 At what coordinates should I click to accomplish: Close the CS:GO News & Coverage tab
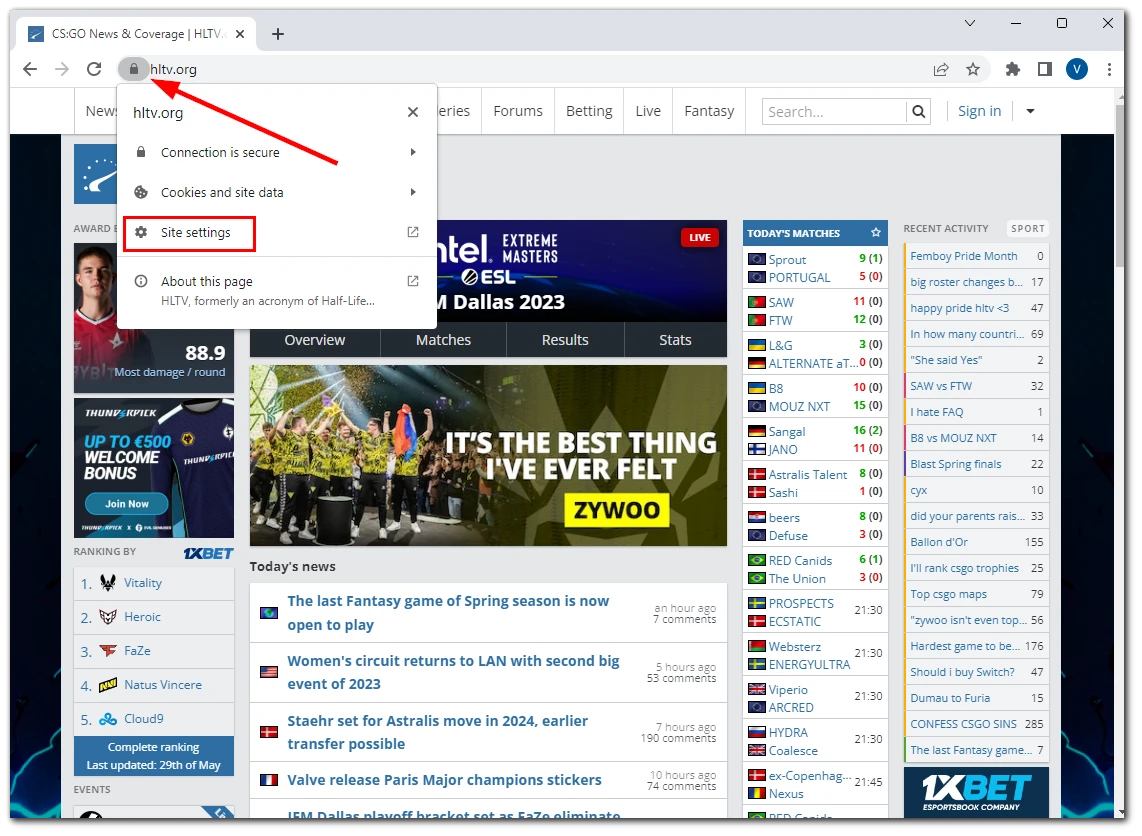pyautogui.click(x=240, y=34)
